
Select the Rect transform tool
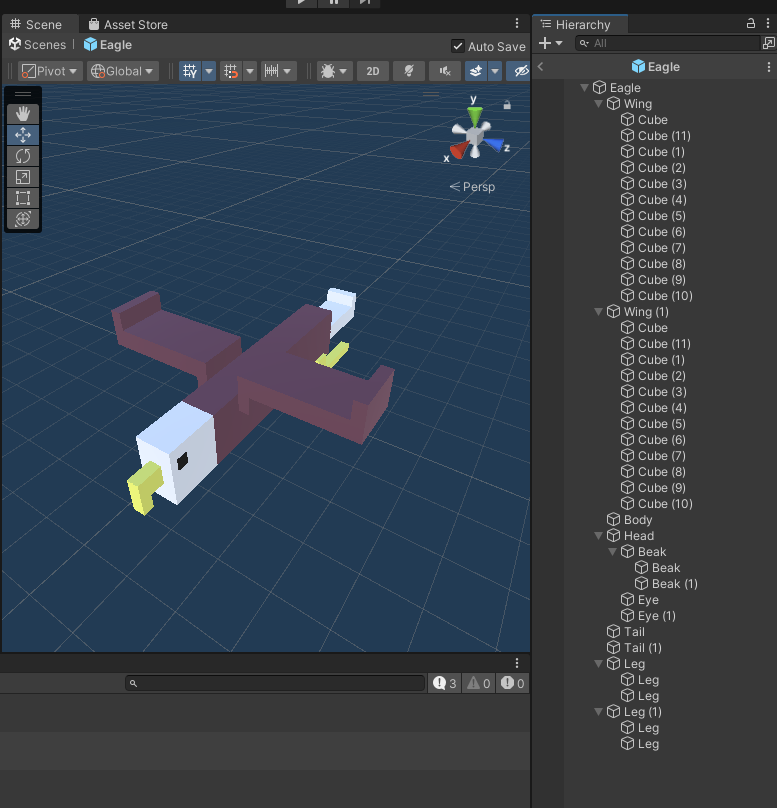tap(23, 198)
